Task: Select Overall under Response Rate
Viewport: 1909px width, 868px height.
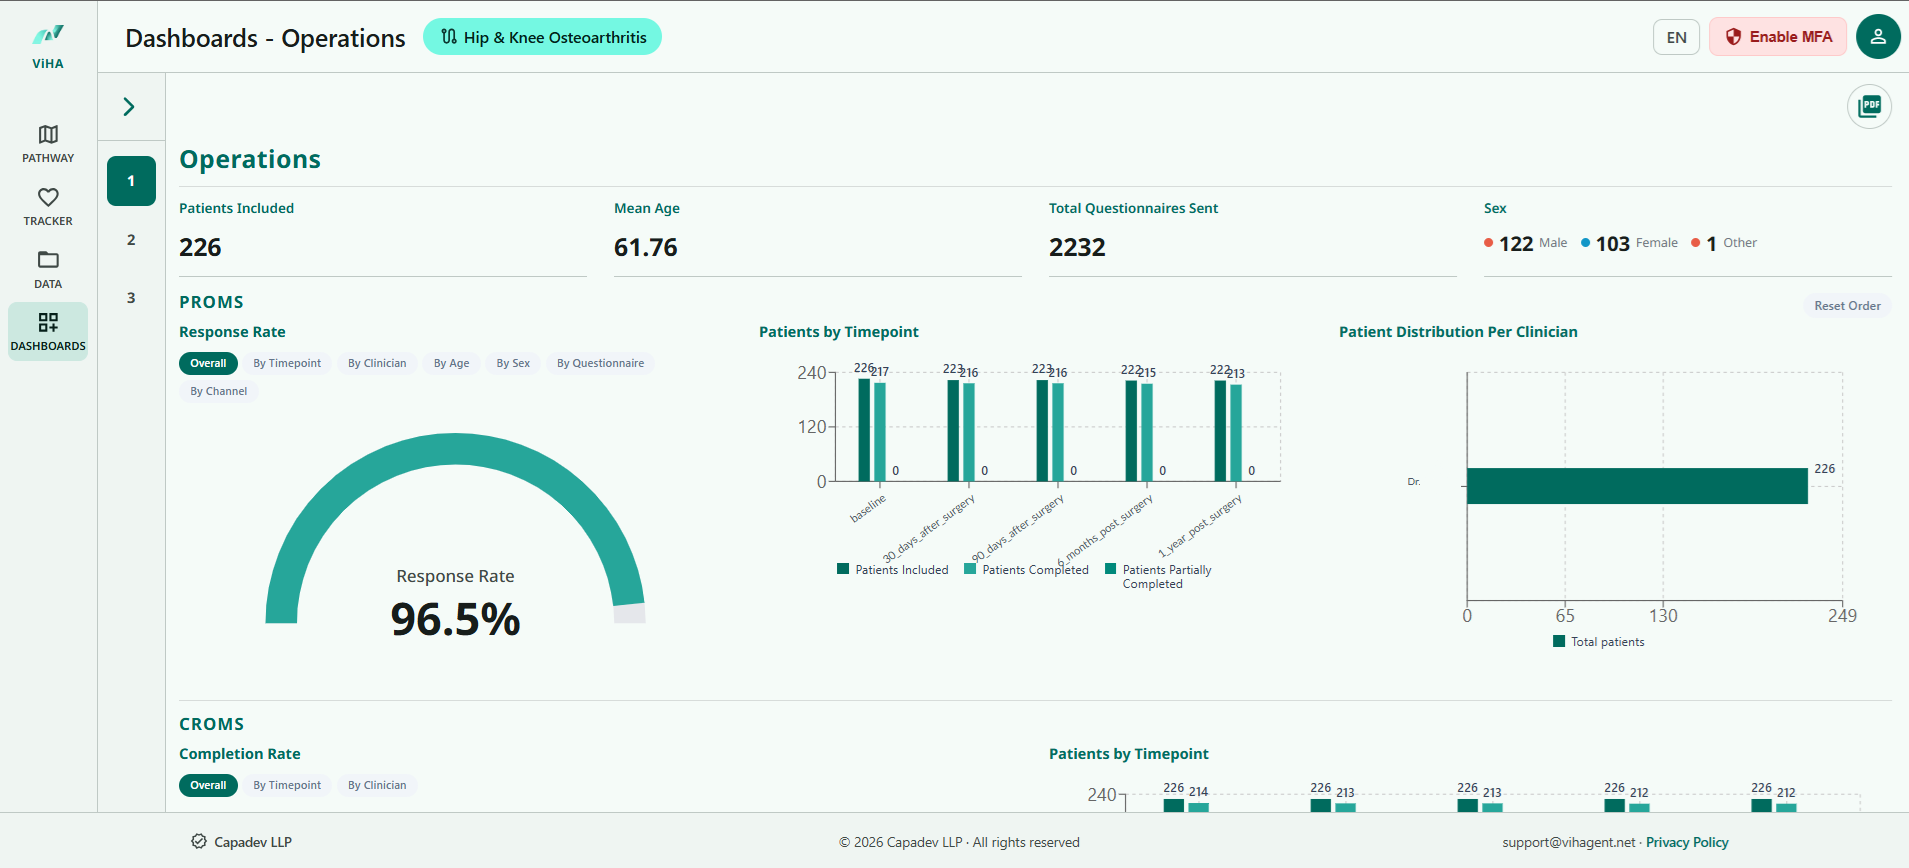Action: click(208, 363)
